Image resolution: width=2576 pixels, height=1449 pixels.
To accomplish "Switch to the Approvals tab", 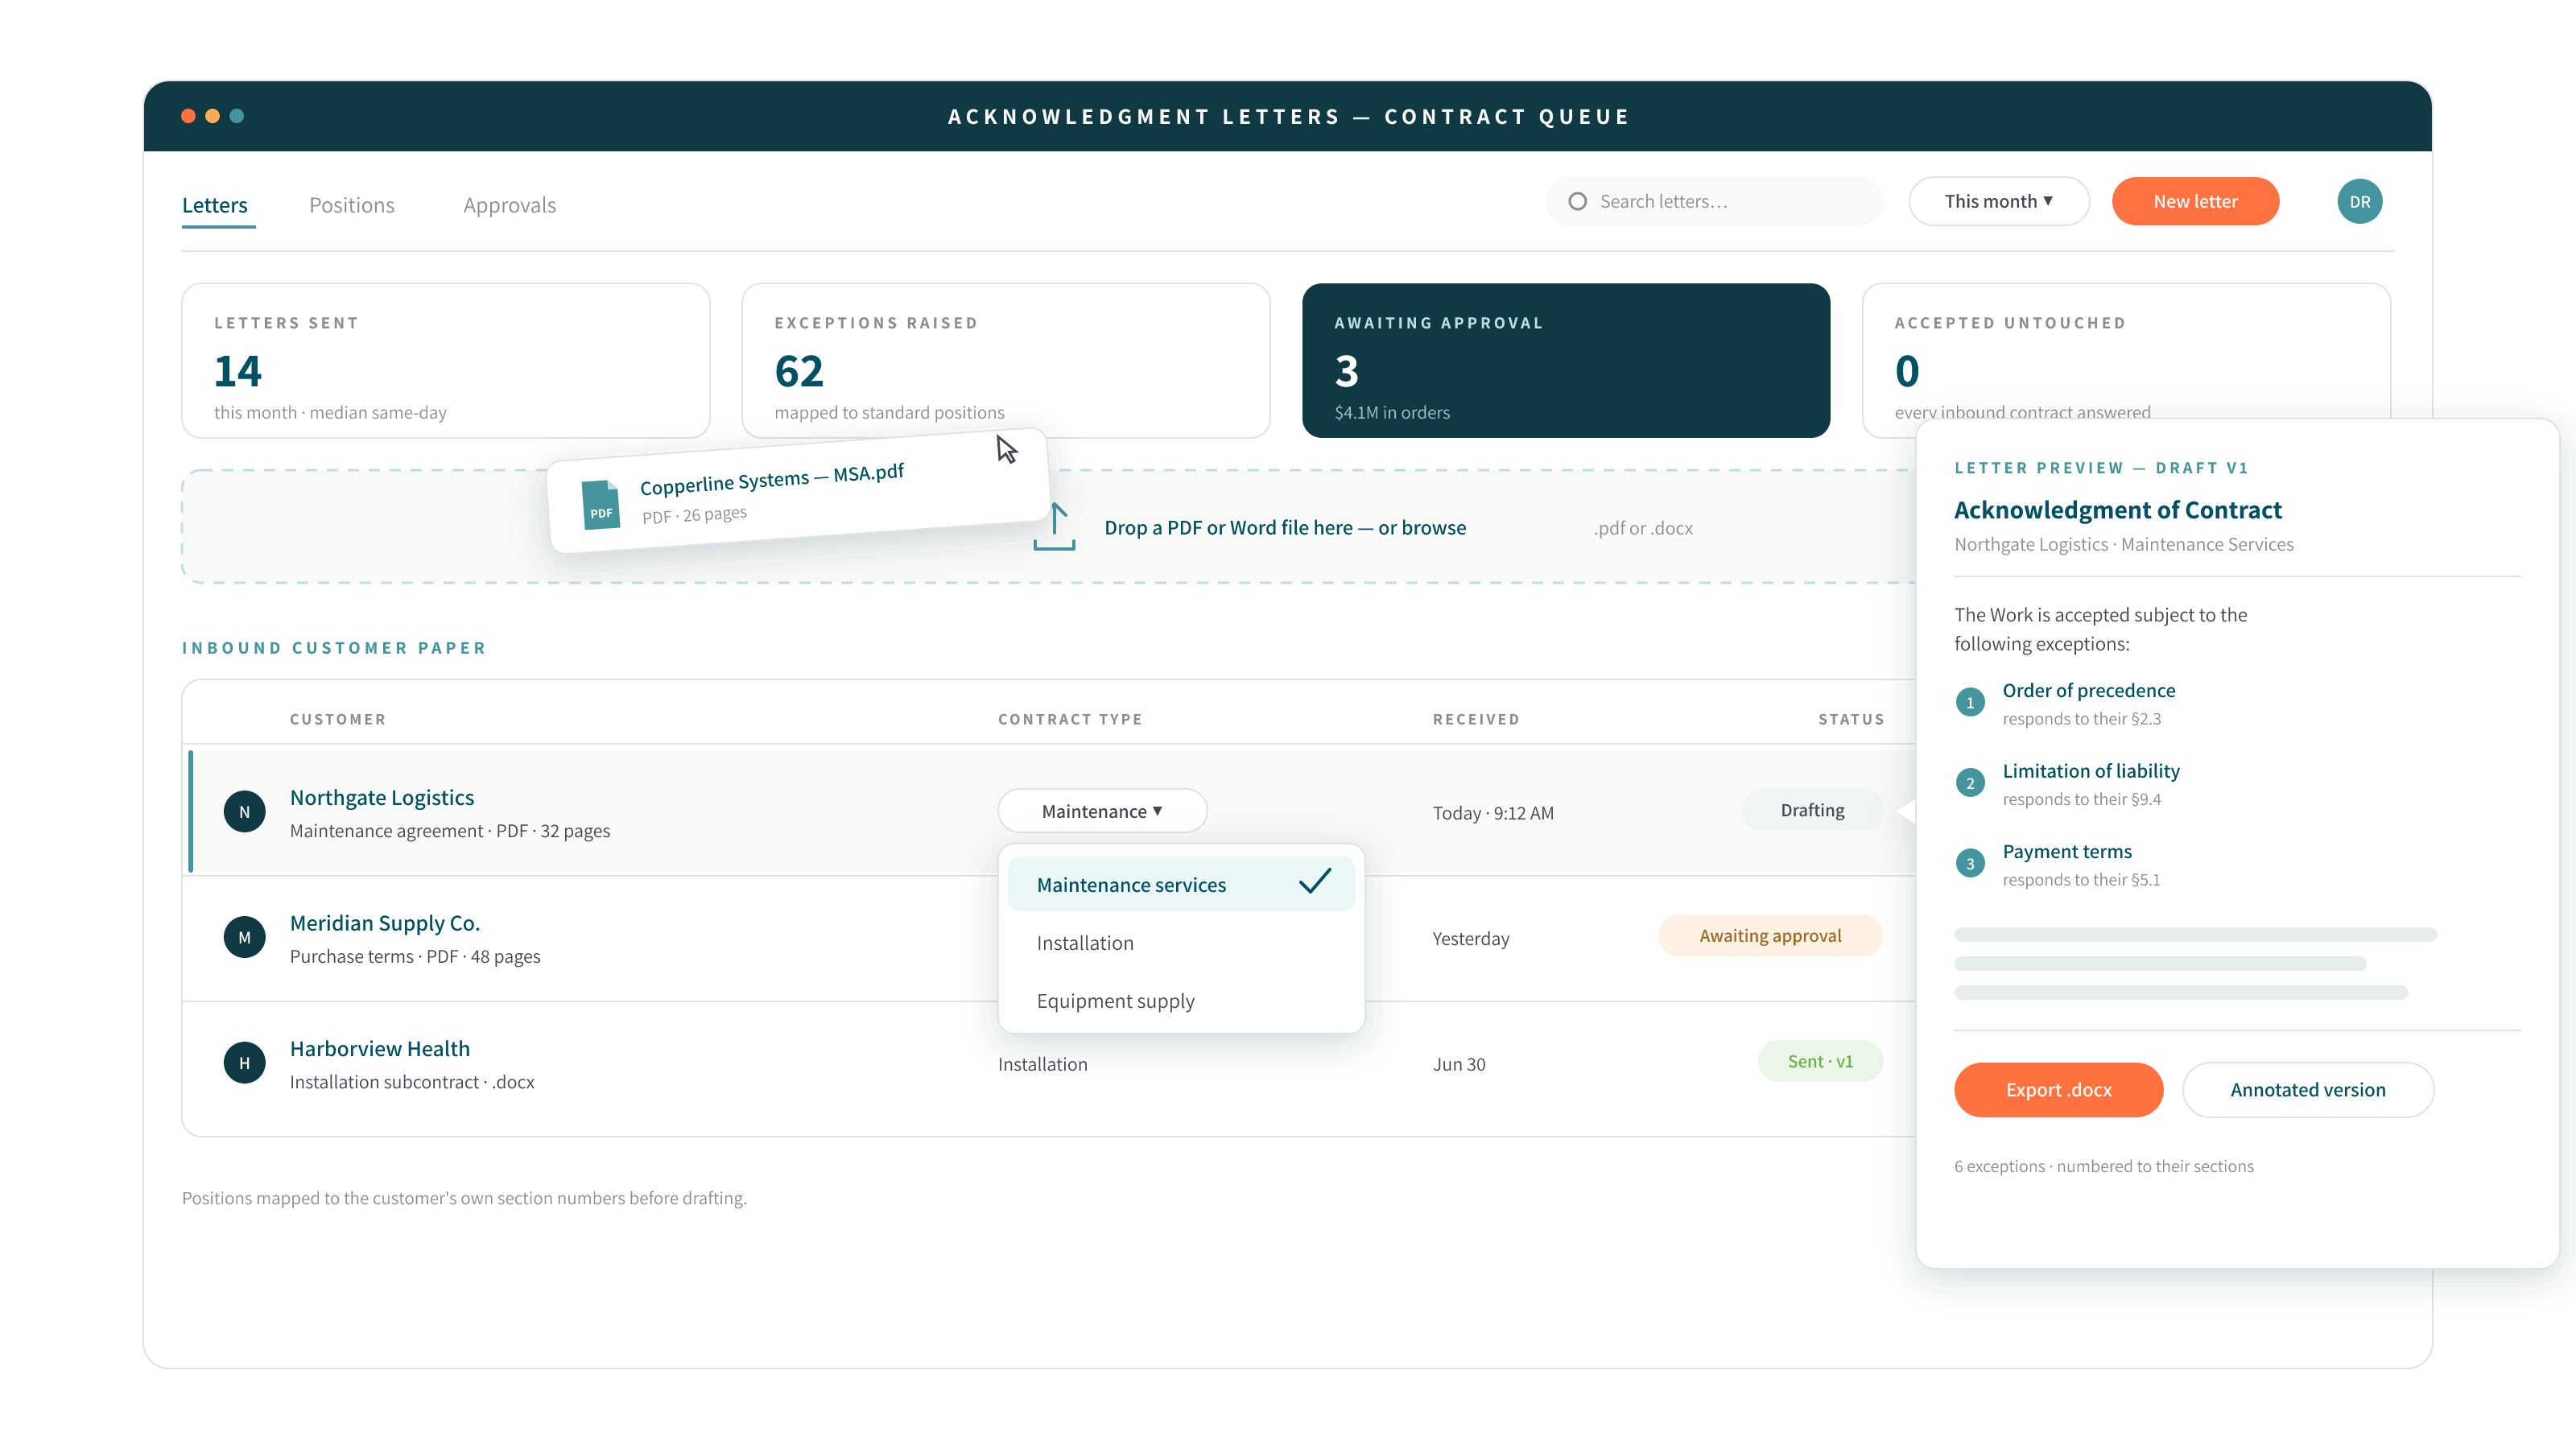I will pyautogui.click(x=510, y=205).
